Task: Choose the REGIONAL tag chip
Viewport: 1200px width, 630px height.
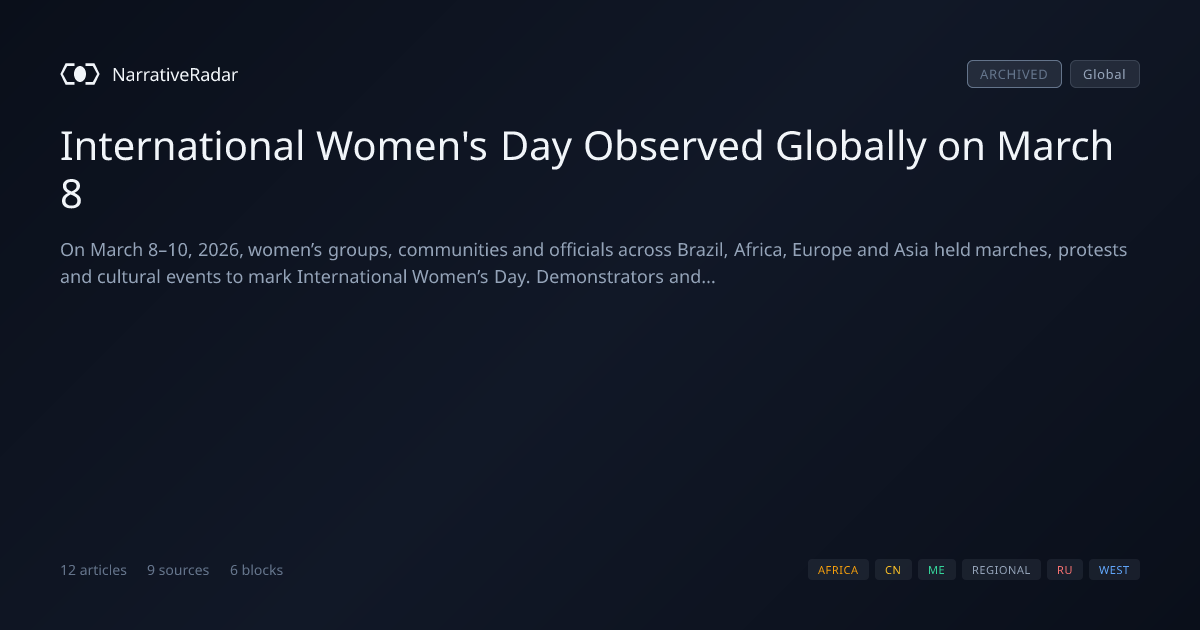Action: [x=1001, y=570]
